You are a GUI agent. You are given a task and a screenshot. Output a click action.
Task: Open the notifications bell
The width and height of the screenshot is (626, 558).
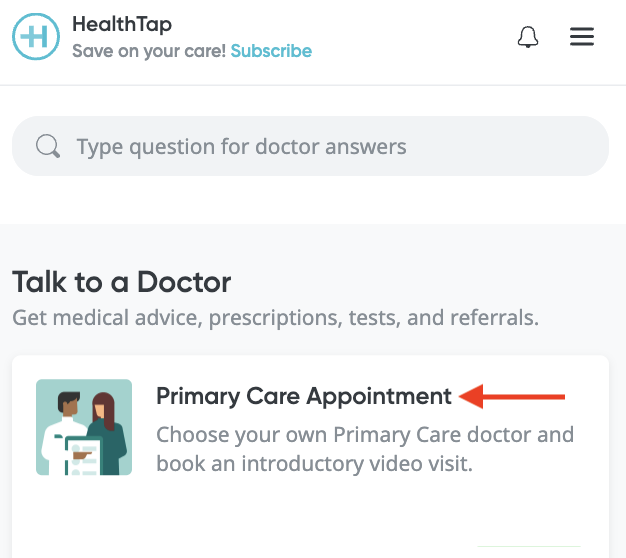(528, 37)
